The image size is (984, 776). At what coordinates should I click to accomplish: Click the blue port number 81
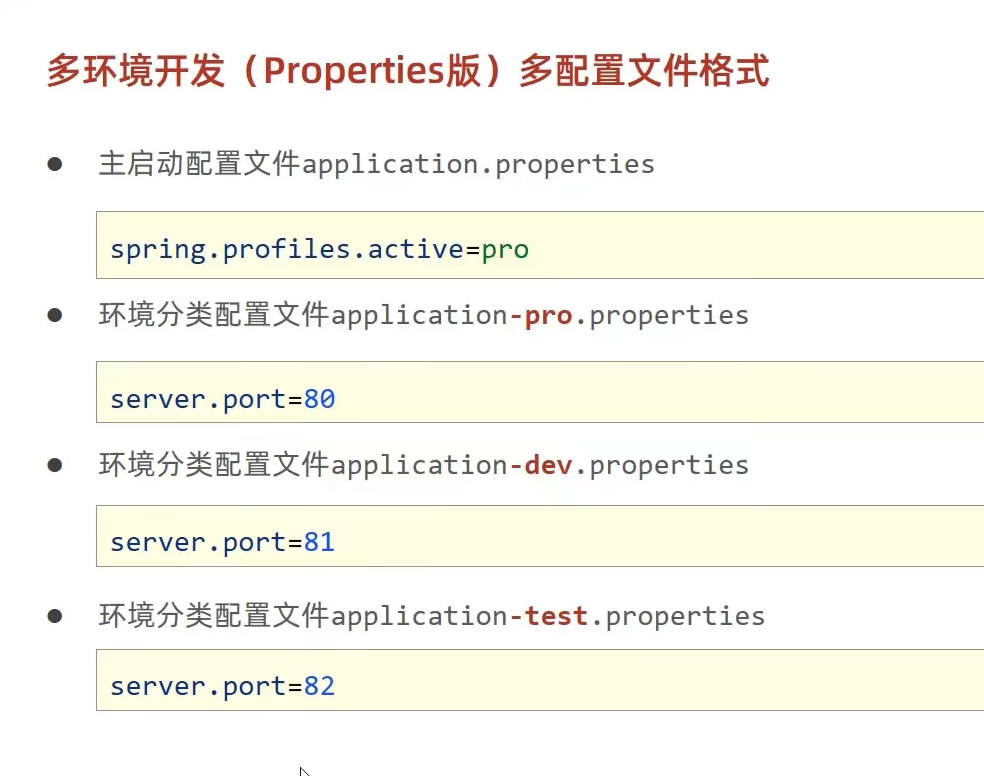(319, 543)
